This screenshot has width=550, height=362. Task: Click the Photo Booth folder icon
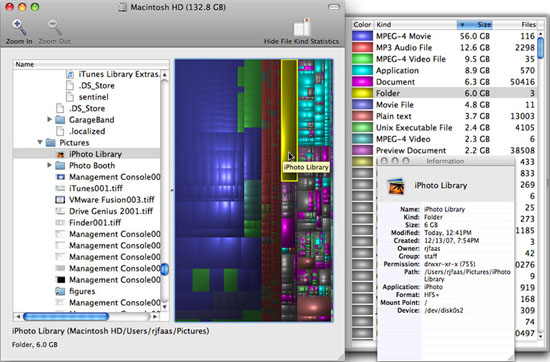tap(60, 165)
